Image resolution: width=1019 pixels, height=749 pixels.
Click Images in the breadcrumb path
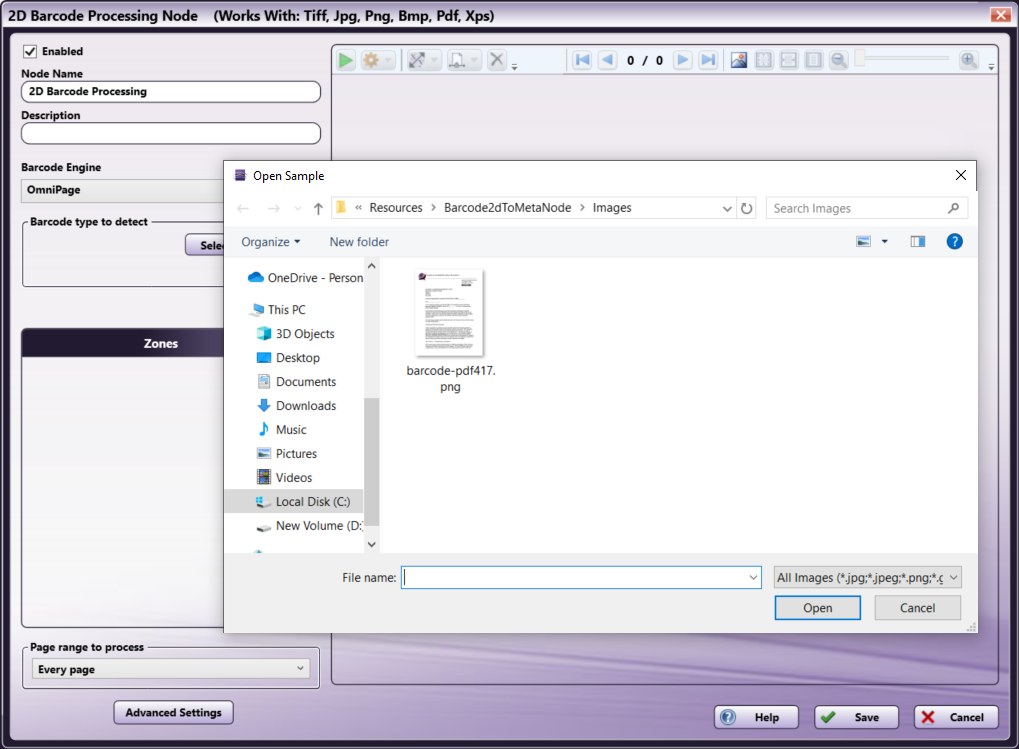tap(612, 208)
